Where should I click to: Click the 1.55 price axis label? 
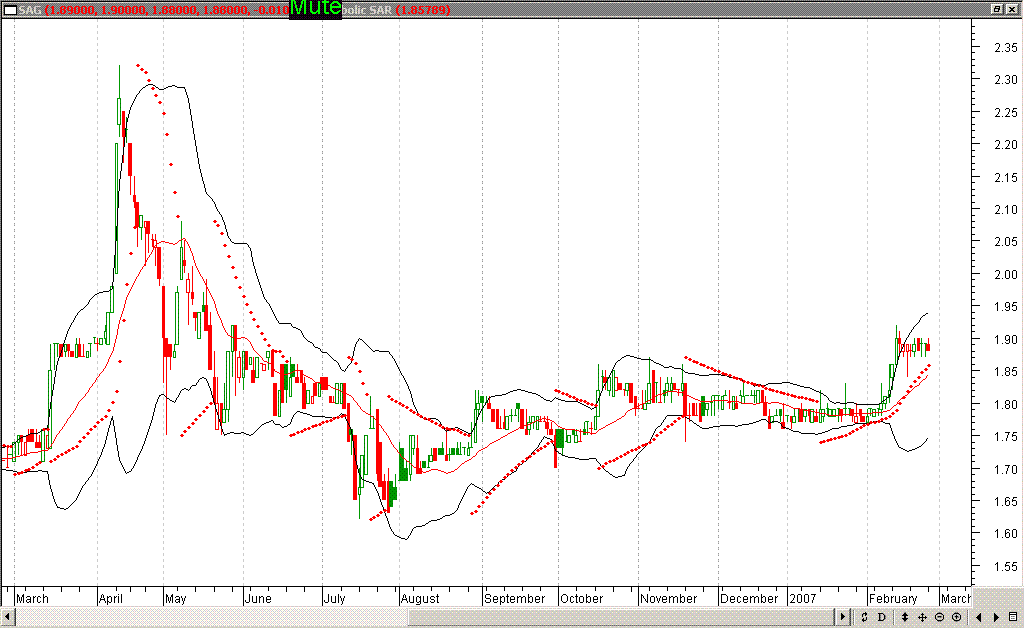(x=1006, y=567)
